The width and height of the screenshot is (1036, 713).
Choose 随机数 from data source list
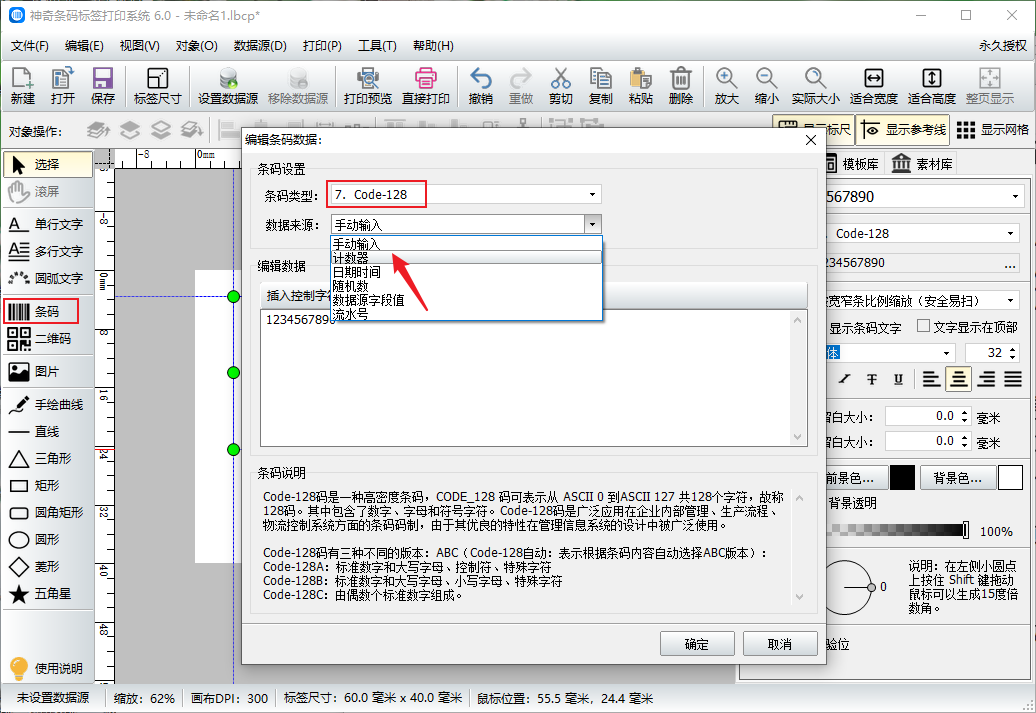point(466,285)
